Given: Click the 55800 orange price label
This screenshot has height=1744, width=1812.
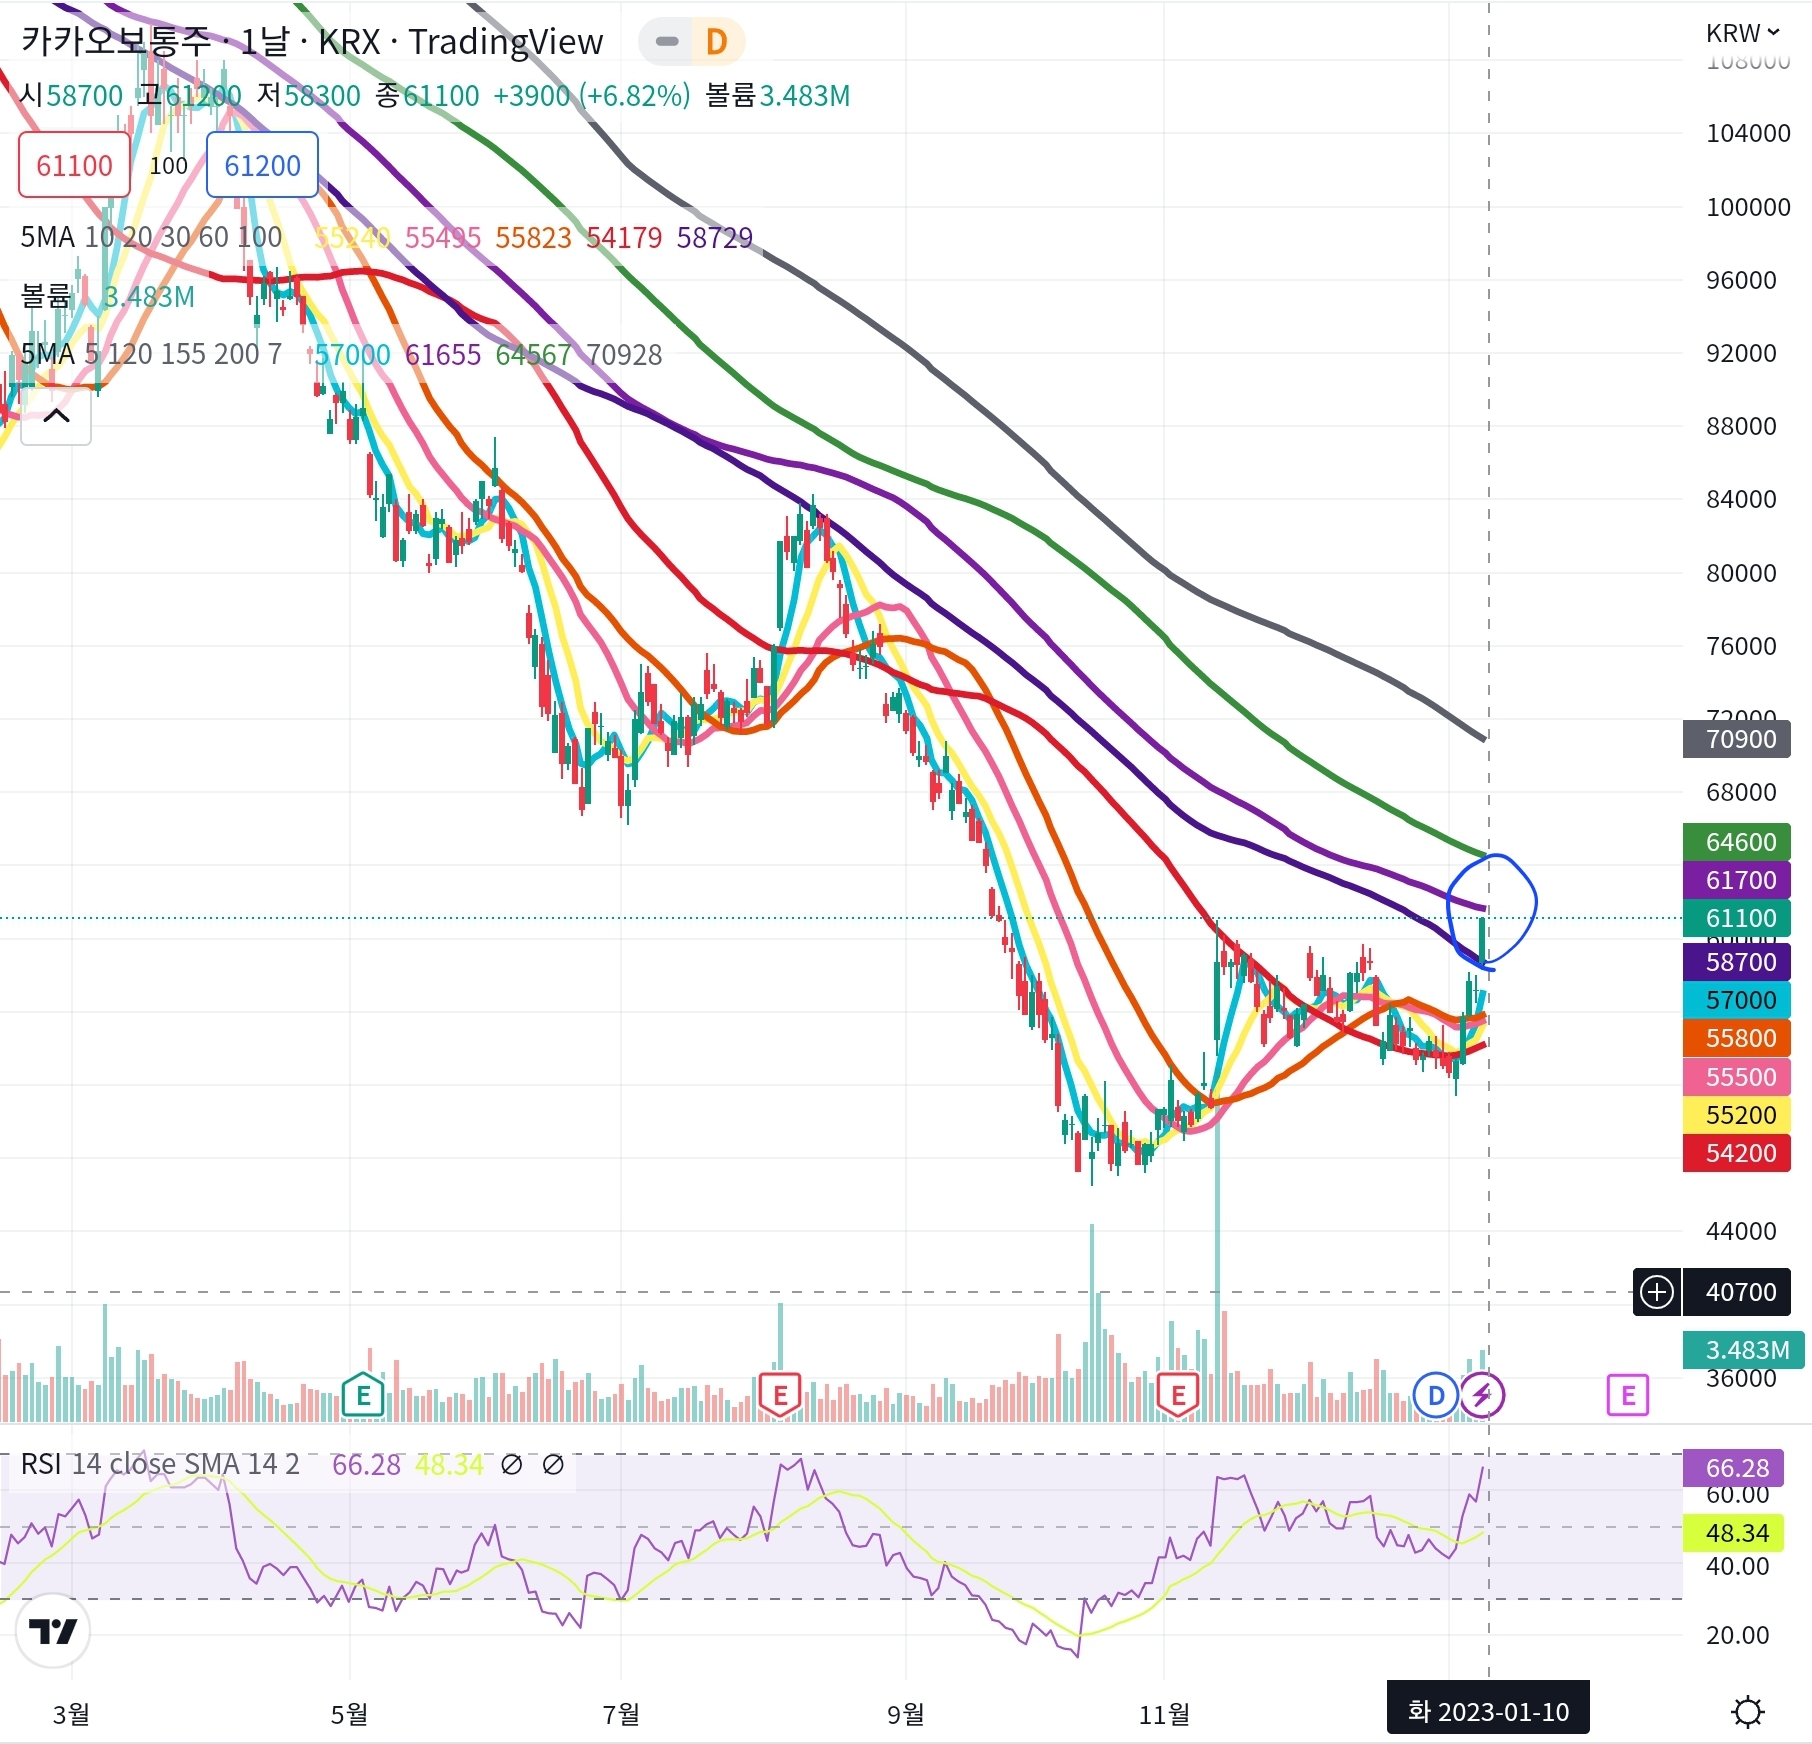Looking at the screenshot, I should 1737,1038.
